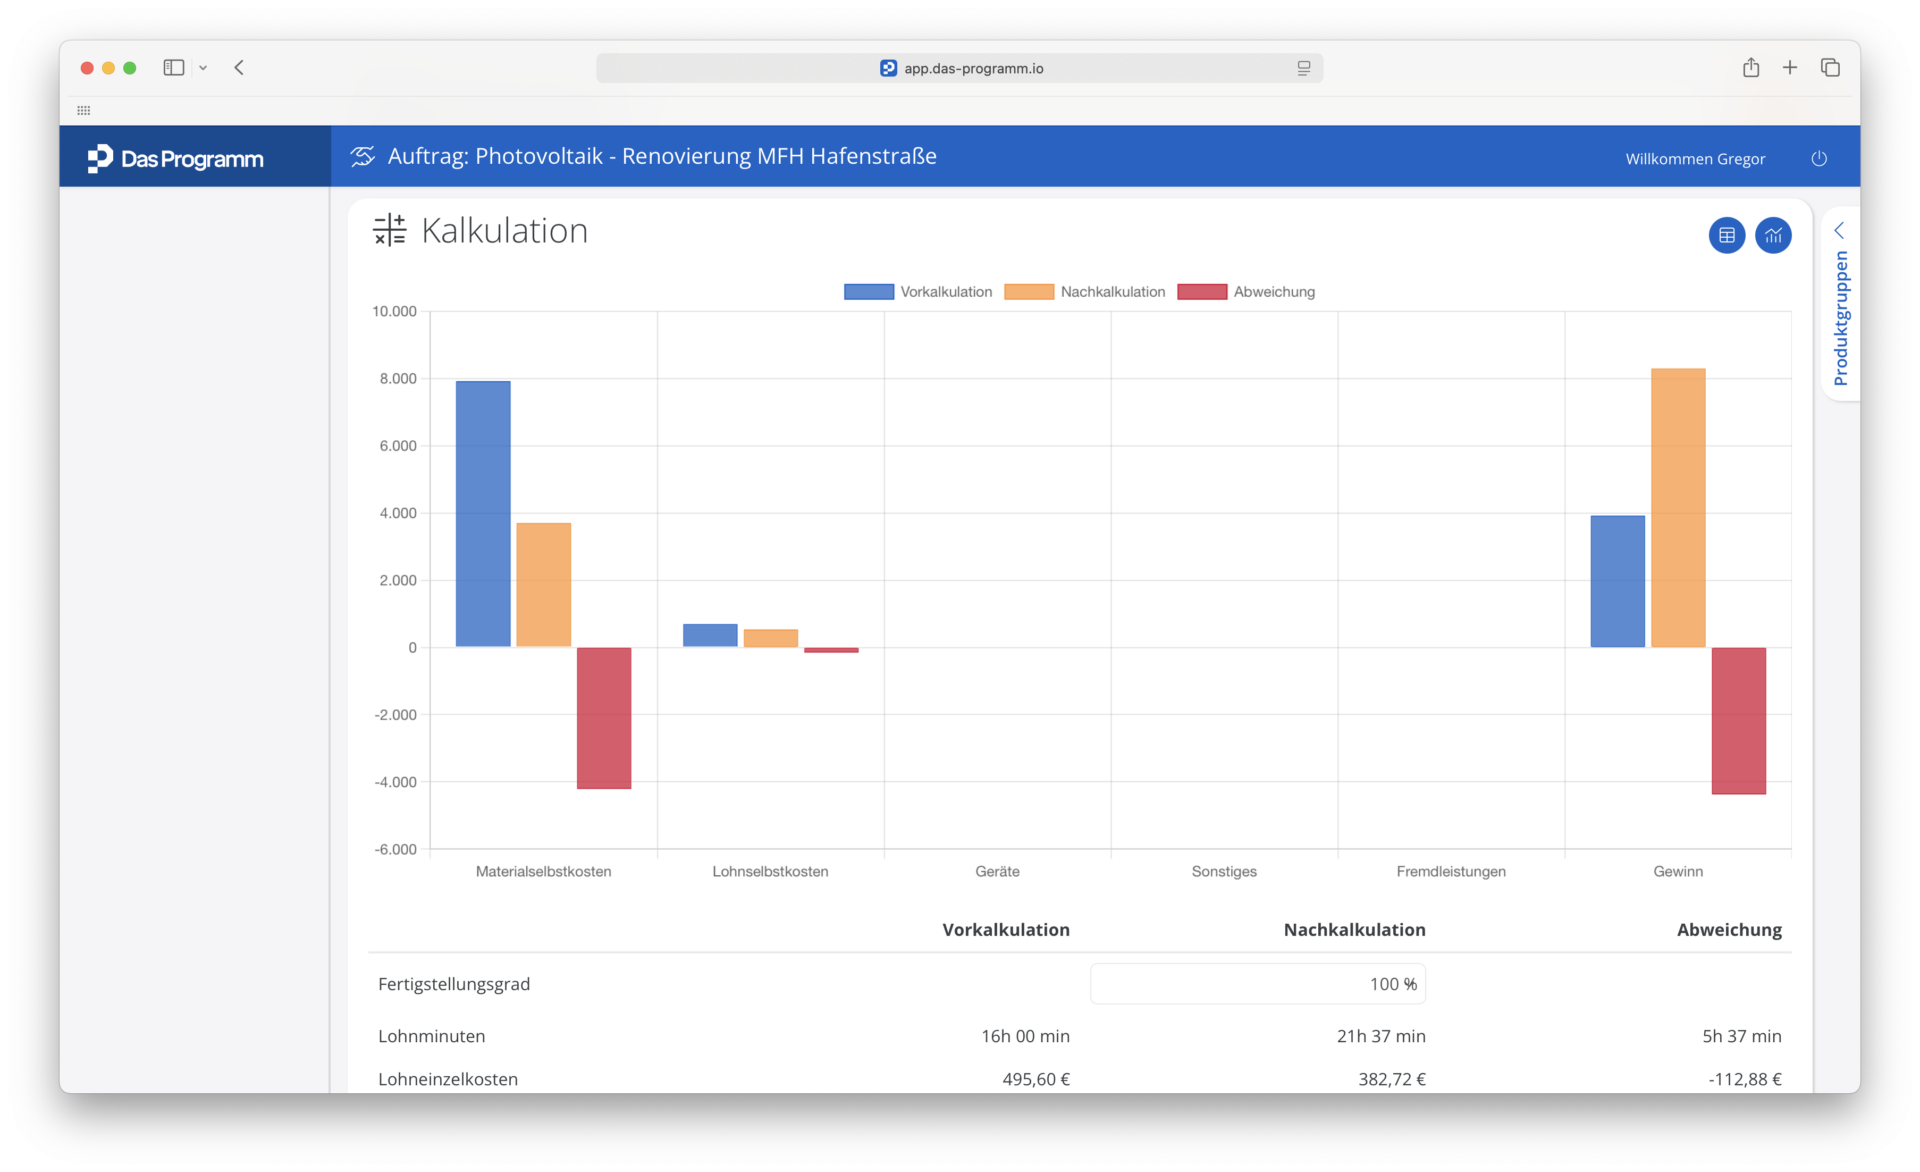Open a new Safari tab

1790,68
